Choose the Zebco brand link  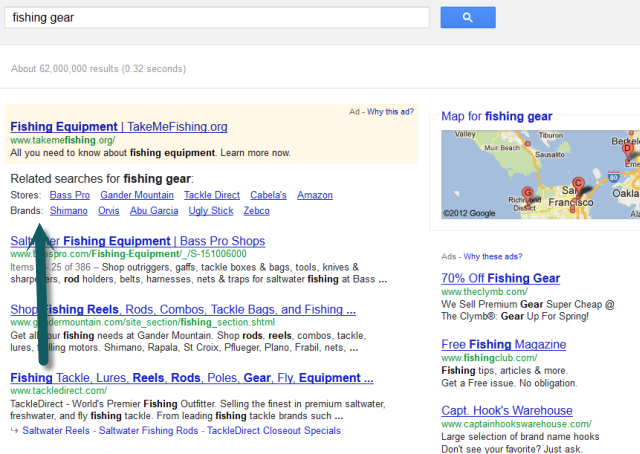point(255,211)
